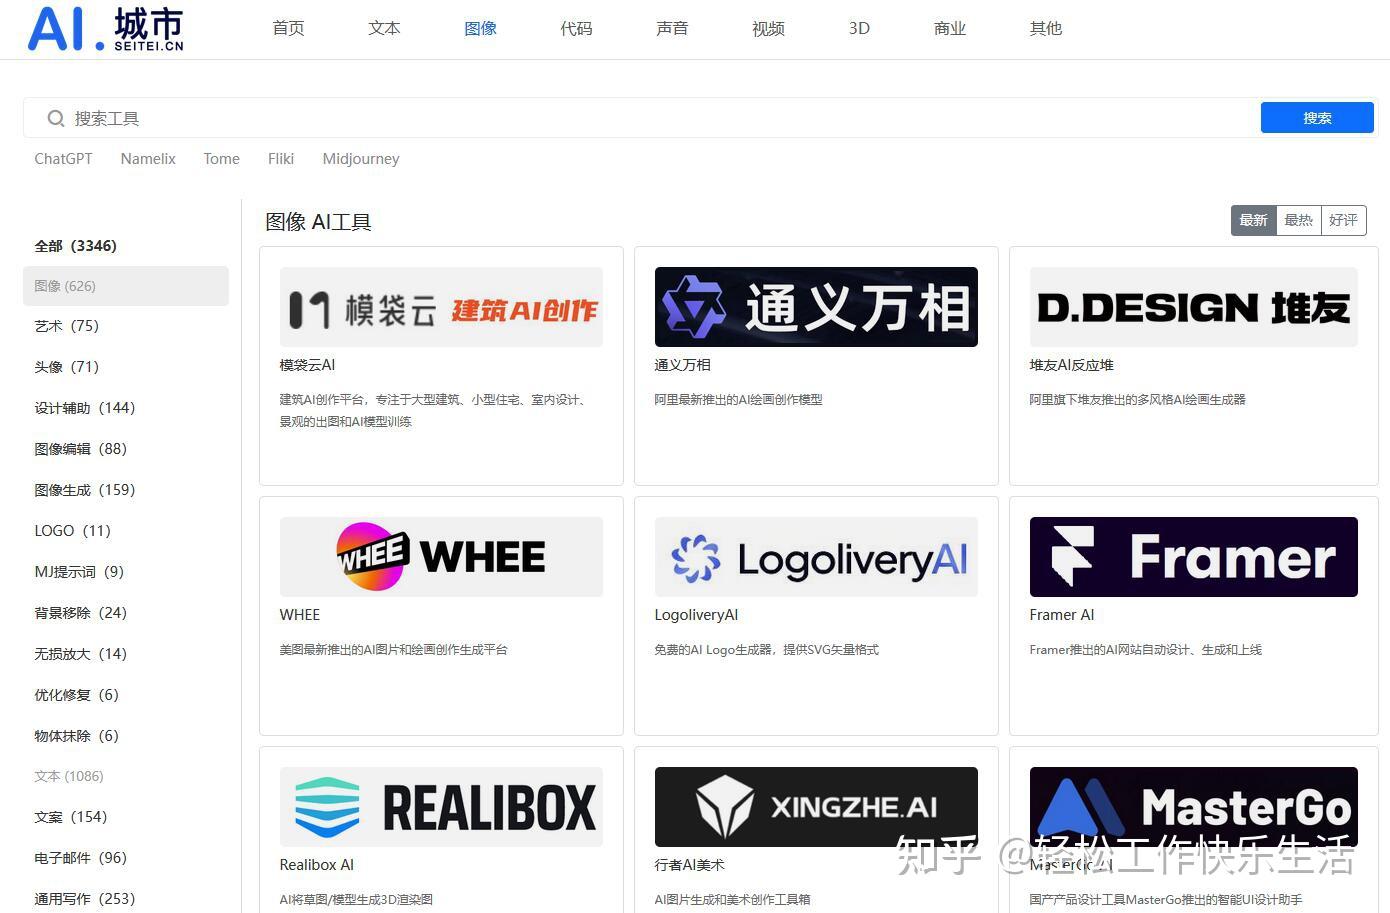Image resolution: width=1390 pixels, height=913 pixels.
Task: Filter by MJ提示词 (9) category
Action: coord(79,572)
